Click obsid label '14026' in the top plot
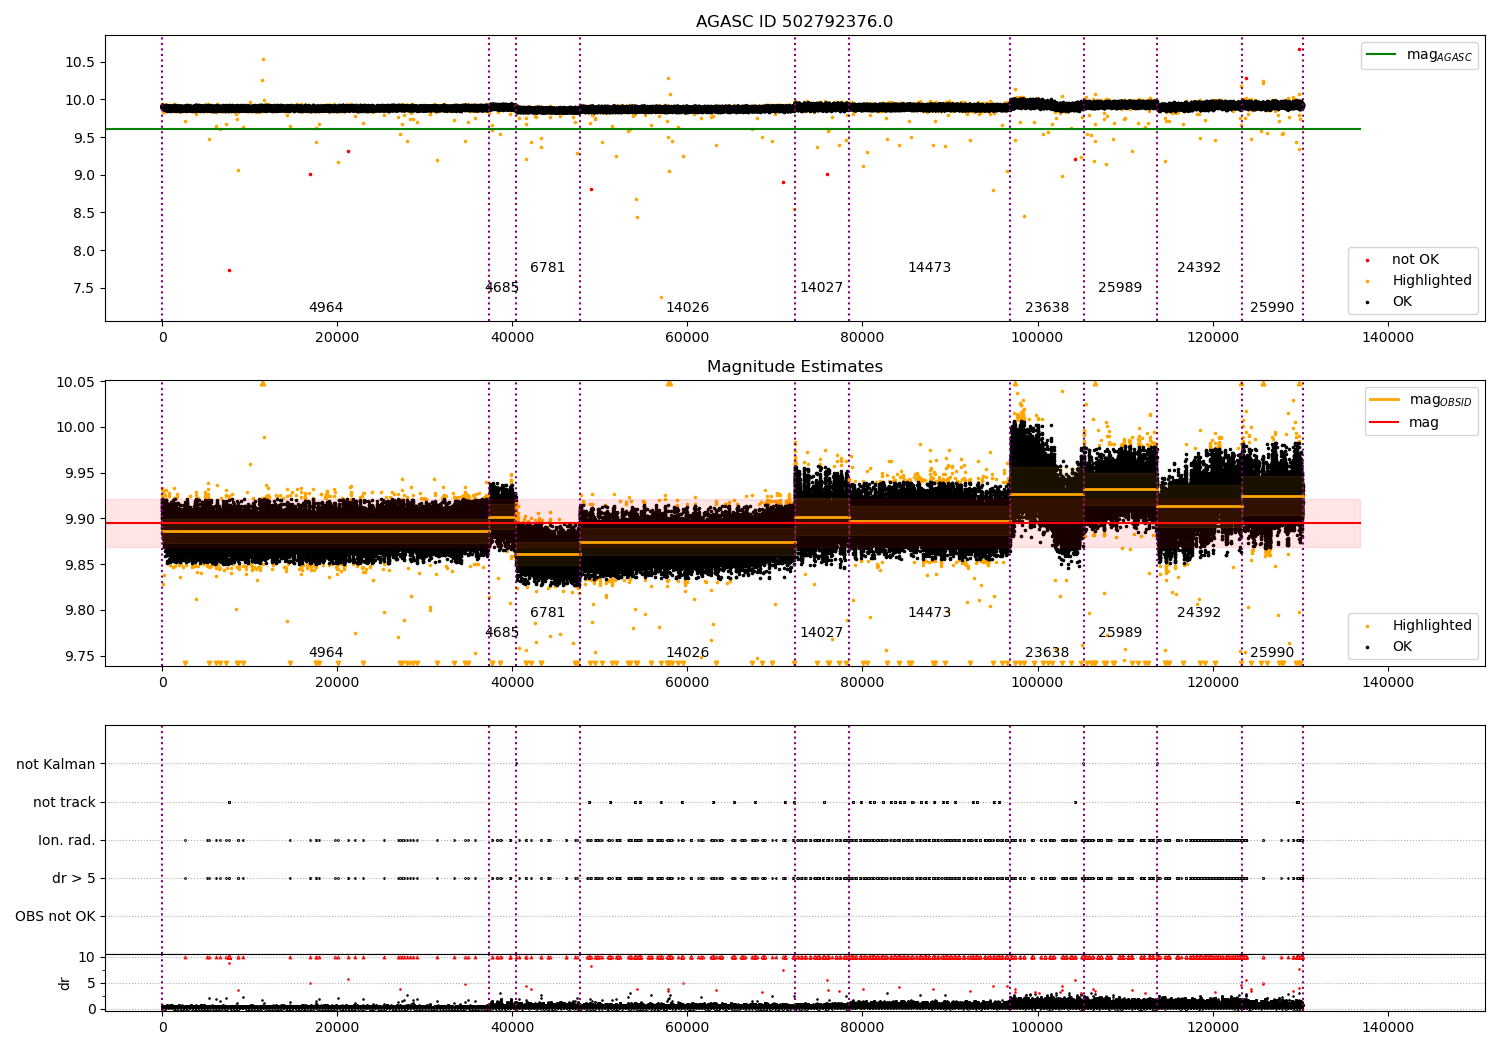Screen dimensions: 1500x1050 click(688, 308)
